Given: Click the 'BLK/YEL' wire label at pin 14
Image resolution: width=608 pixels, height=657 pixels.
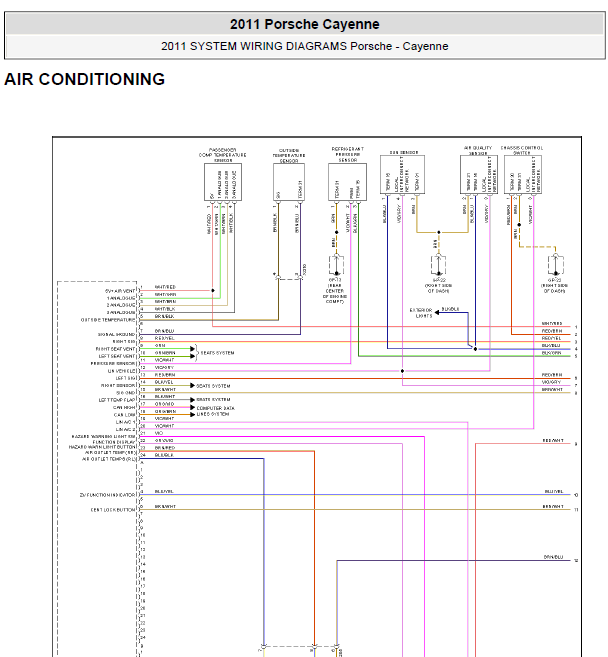Looking at the screenshot, I should pyautogui.click(x=164, y=382).
